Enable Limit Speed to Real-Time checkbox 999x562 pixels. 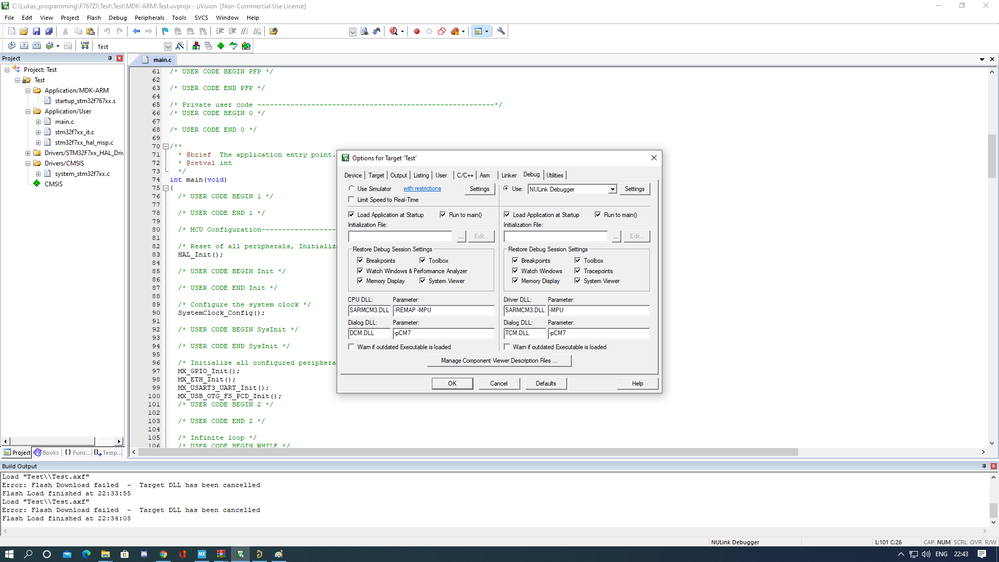352,199
